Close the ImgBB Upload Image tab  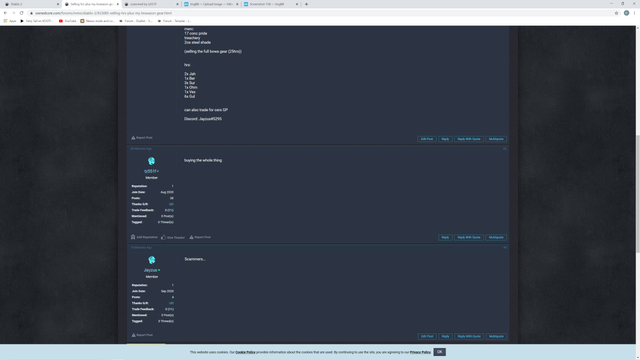tap(237, 4)
